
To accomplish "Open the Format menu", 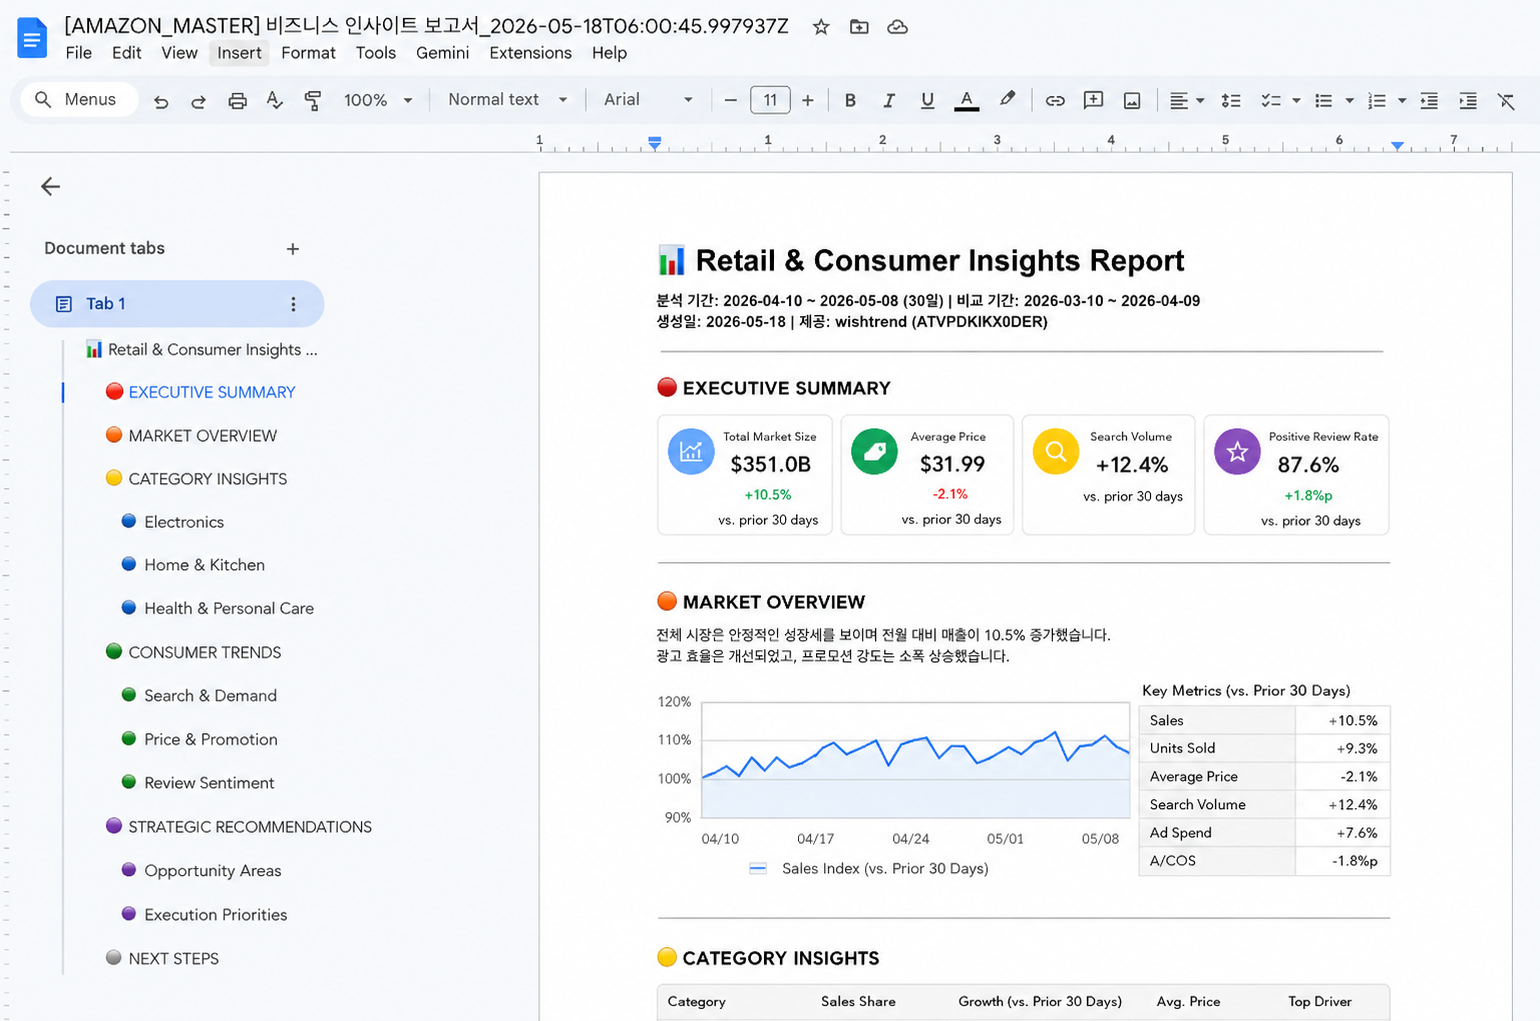I will (308, 53).
